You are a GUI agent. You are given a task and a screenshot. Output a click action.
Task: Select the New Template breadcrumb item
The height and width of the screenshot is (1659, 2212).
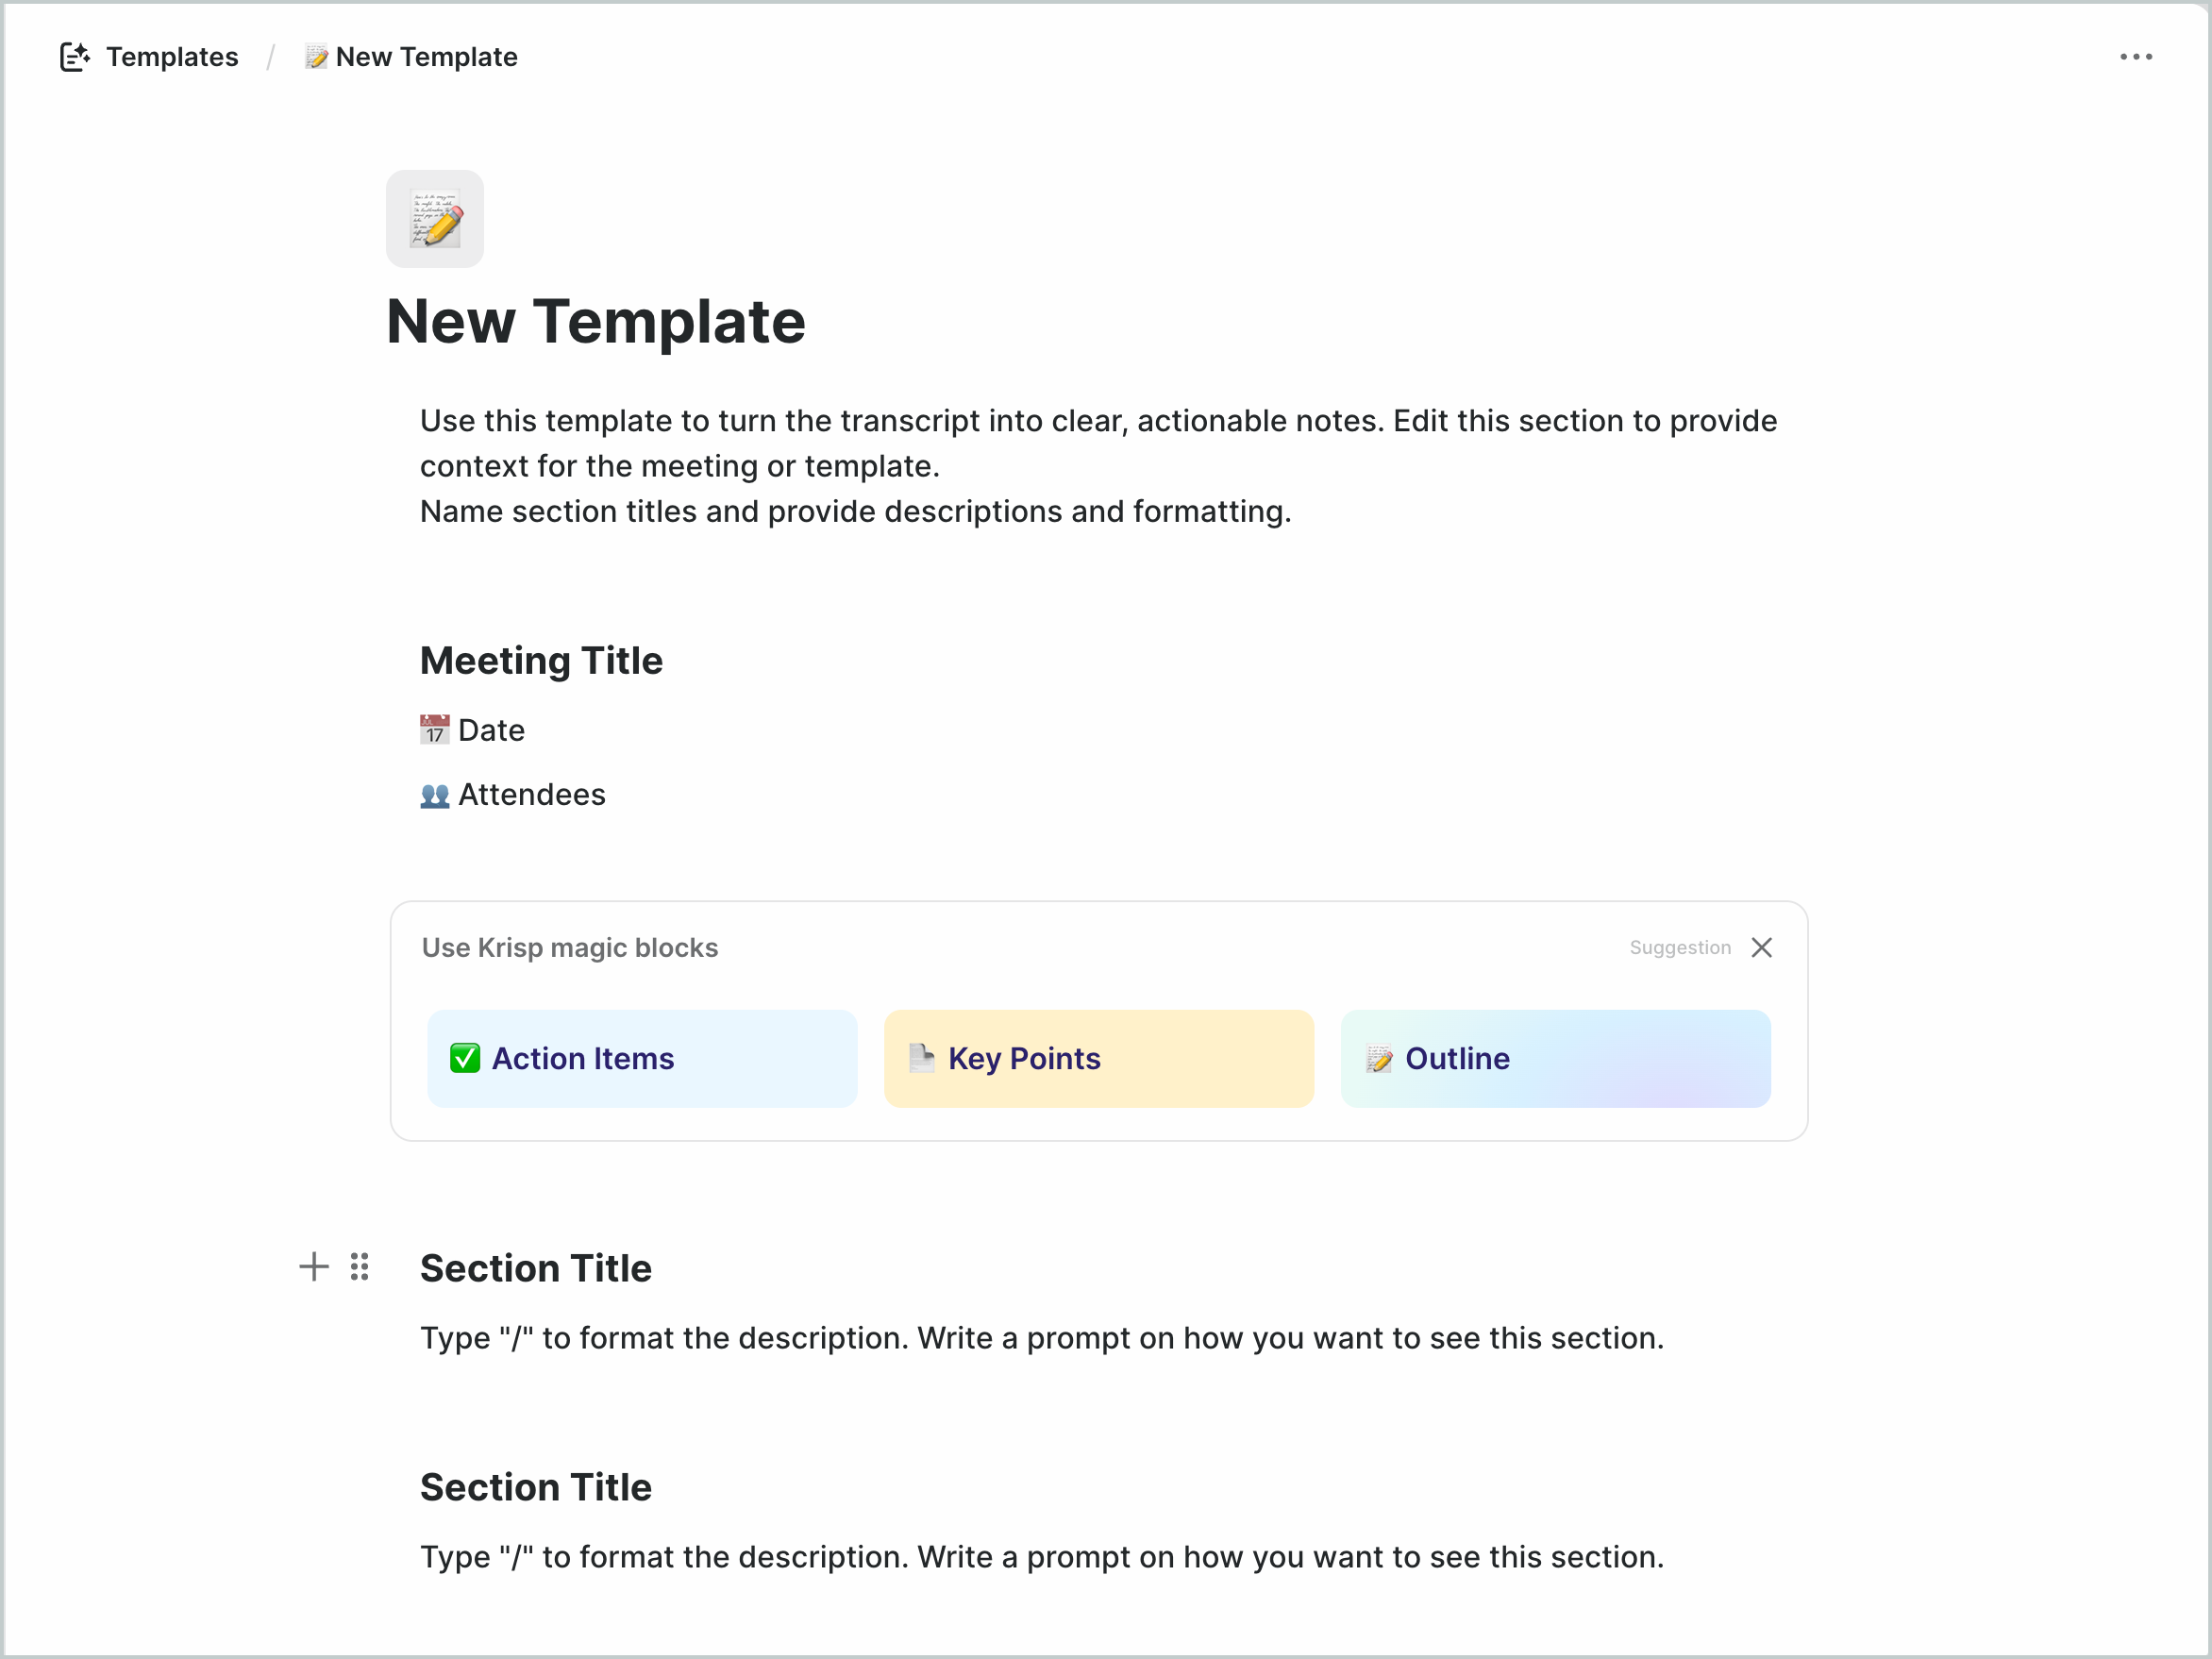pyautogui.click(x=426, y=57)
